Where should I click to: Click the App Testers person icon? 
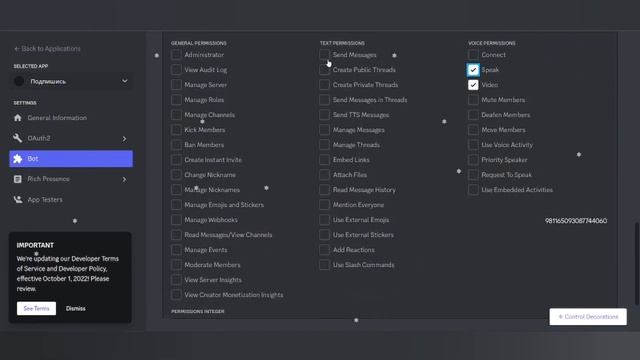click(18, 200)
